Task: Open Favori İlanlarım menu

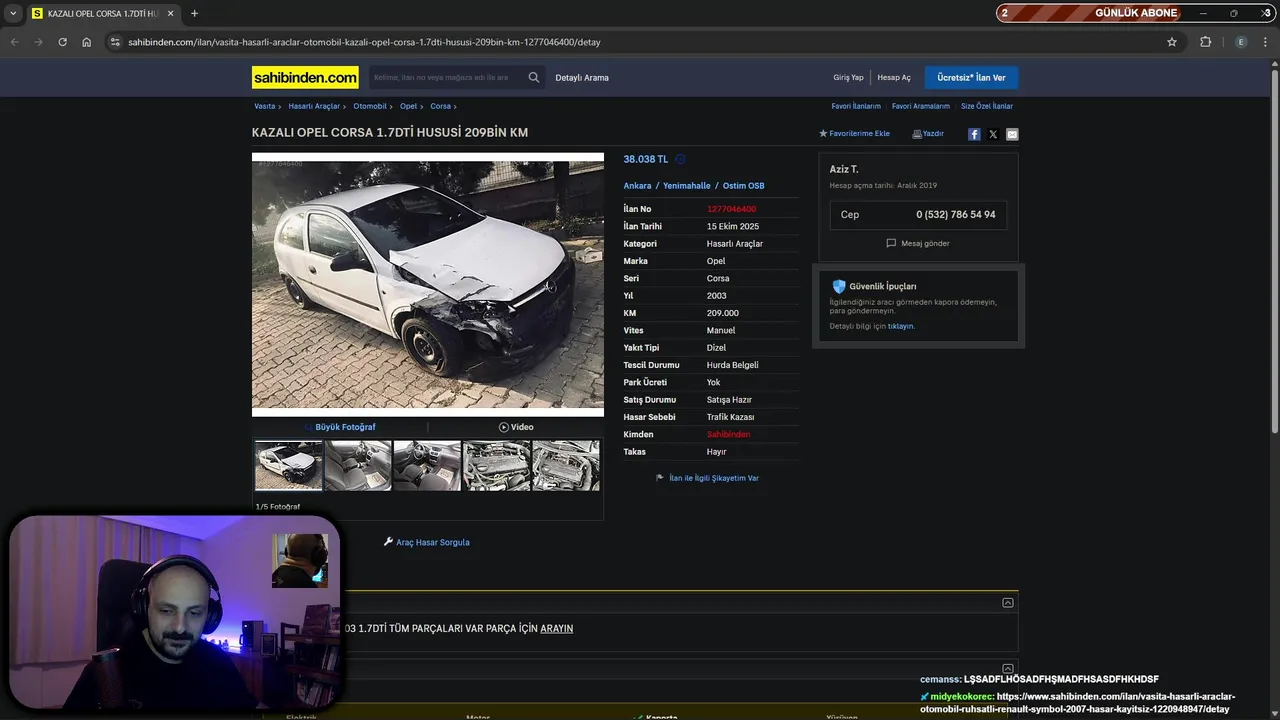Action: point(856,106)
